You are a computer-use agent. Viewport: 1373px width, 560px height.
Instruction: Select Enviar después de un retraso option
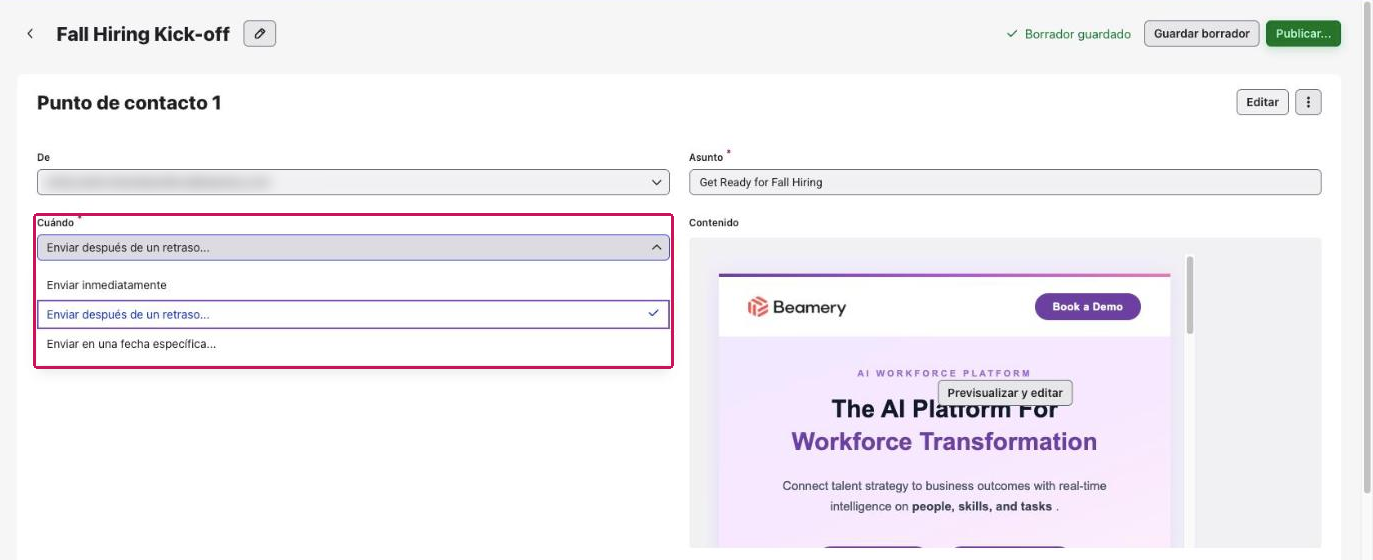(x=353, y=314)
